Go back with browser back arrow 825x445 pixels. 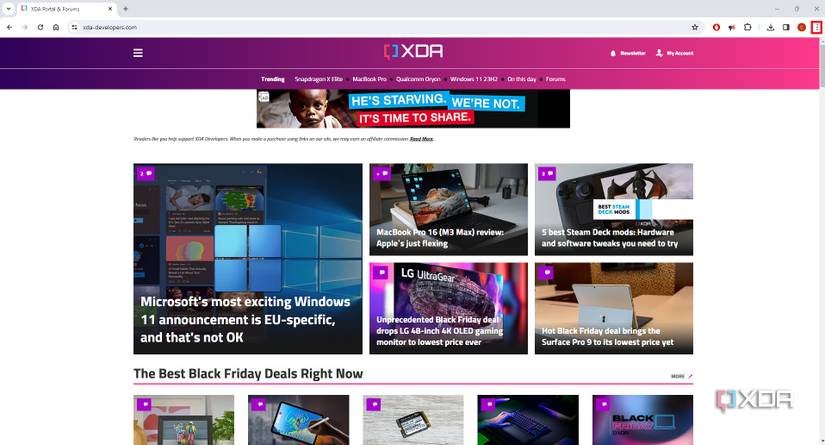coord(9,27)
